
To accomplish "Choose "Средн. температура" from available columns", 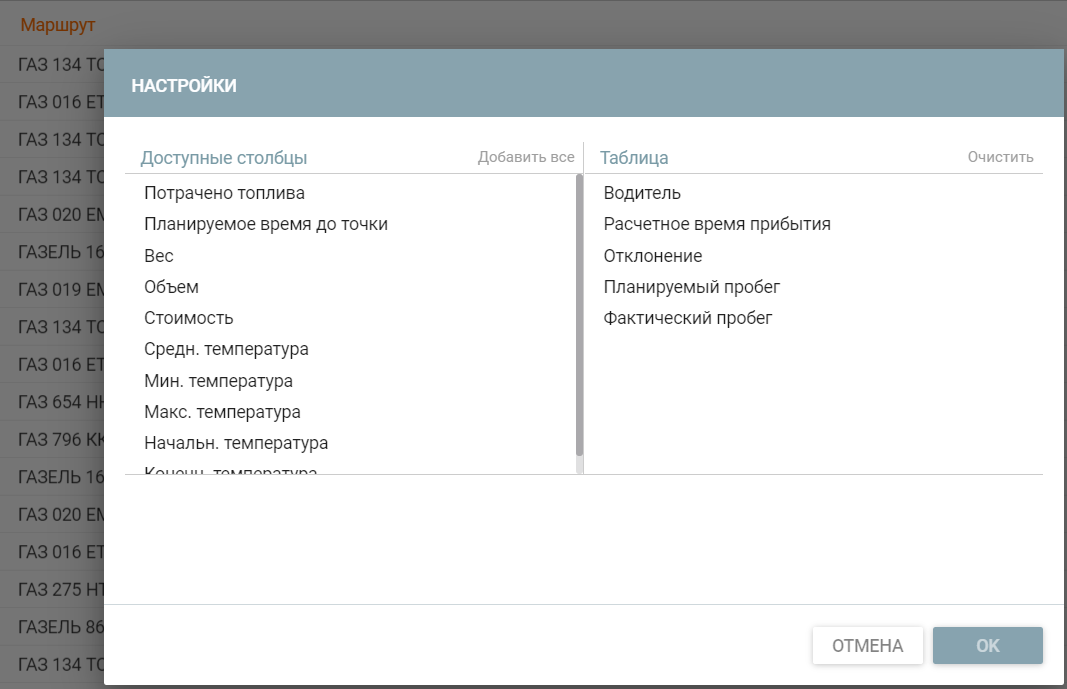I will pos(226,349).
